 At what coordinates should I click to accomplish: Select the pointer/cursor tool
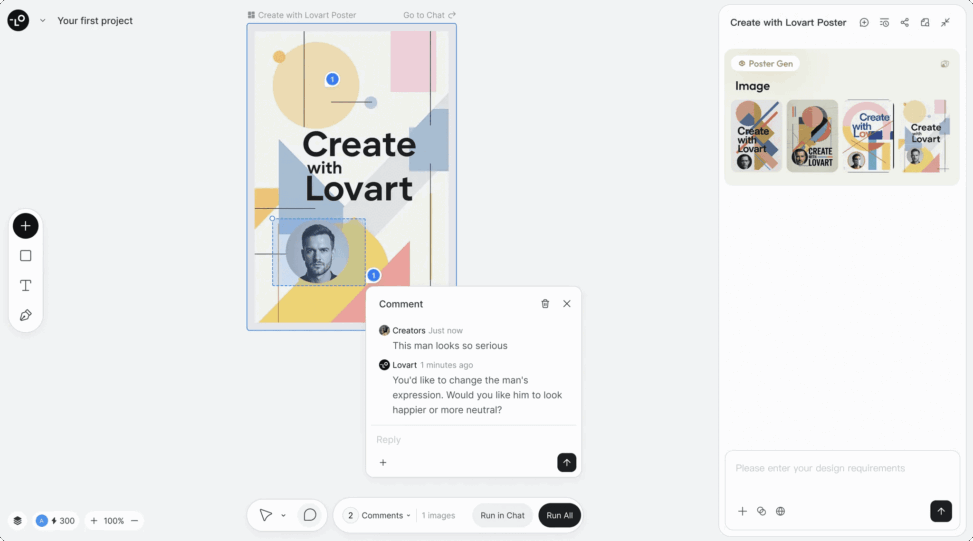pos(266,515)
